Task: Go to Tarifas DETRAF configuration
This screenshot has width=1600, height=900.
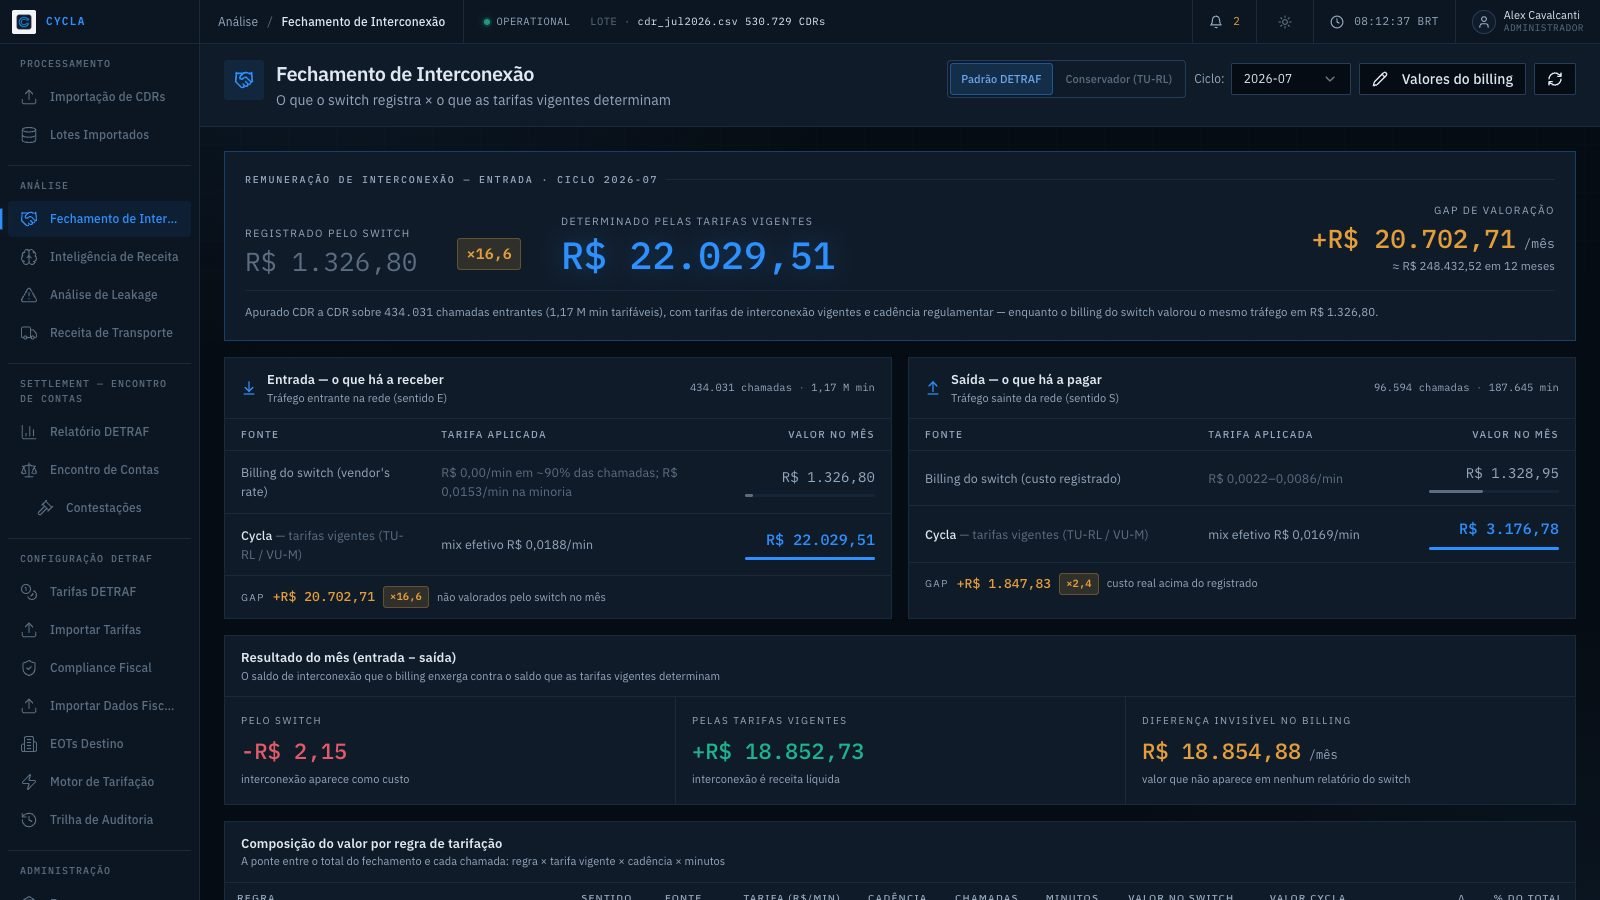Action: tap(99, 592)
